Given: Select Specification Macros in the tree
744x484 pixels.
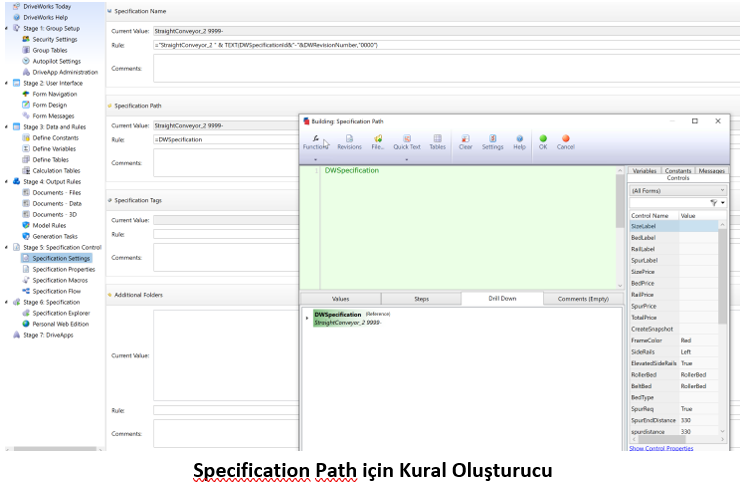Looking at the screenshot, I should [62, 280].
